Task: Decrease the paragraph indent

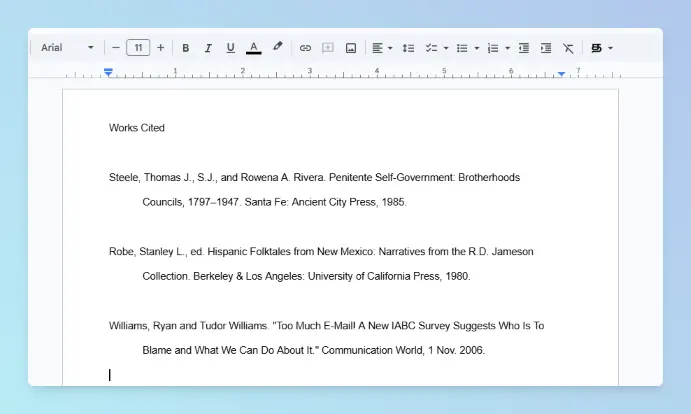Action: pos(524,48)
